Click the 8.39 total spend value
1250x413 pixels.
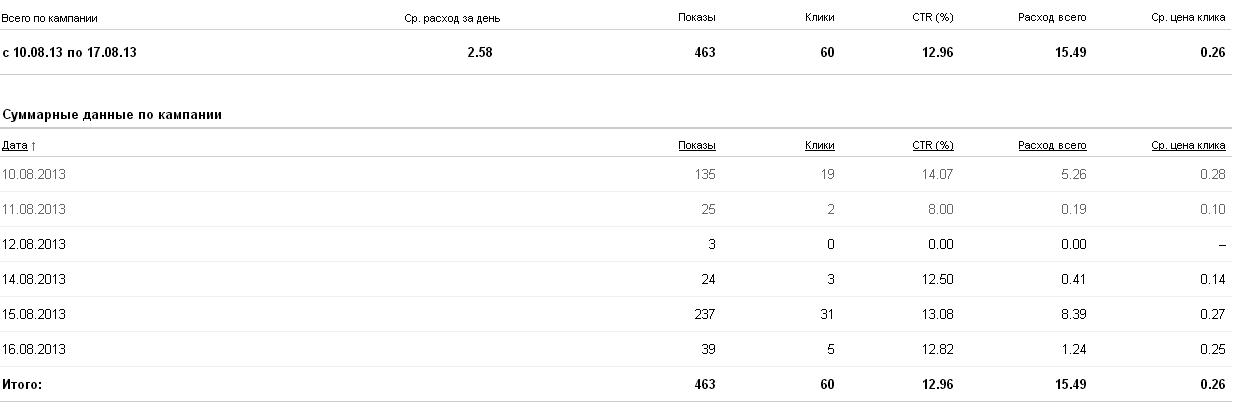pos(1074,315)
